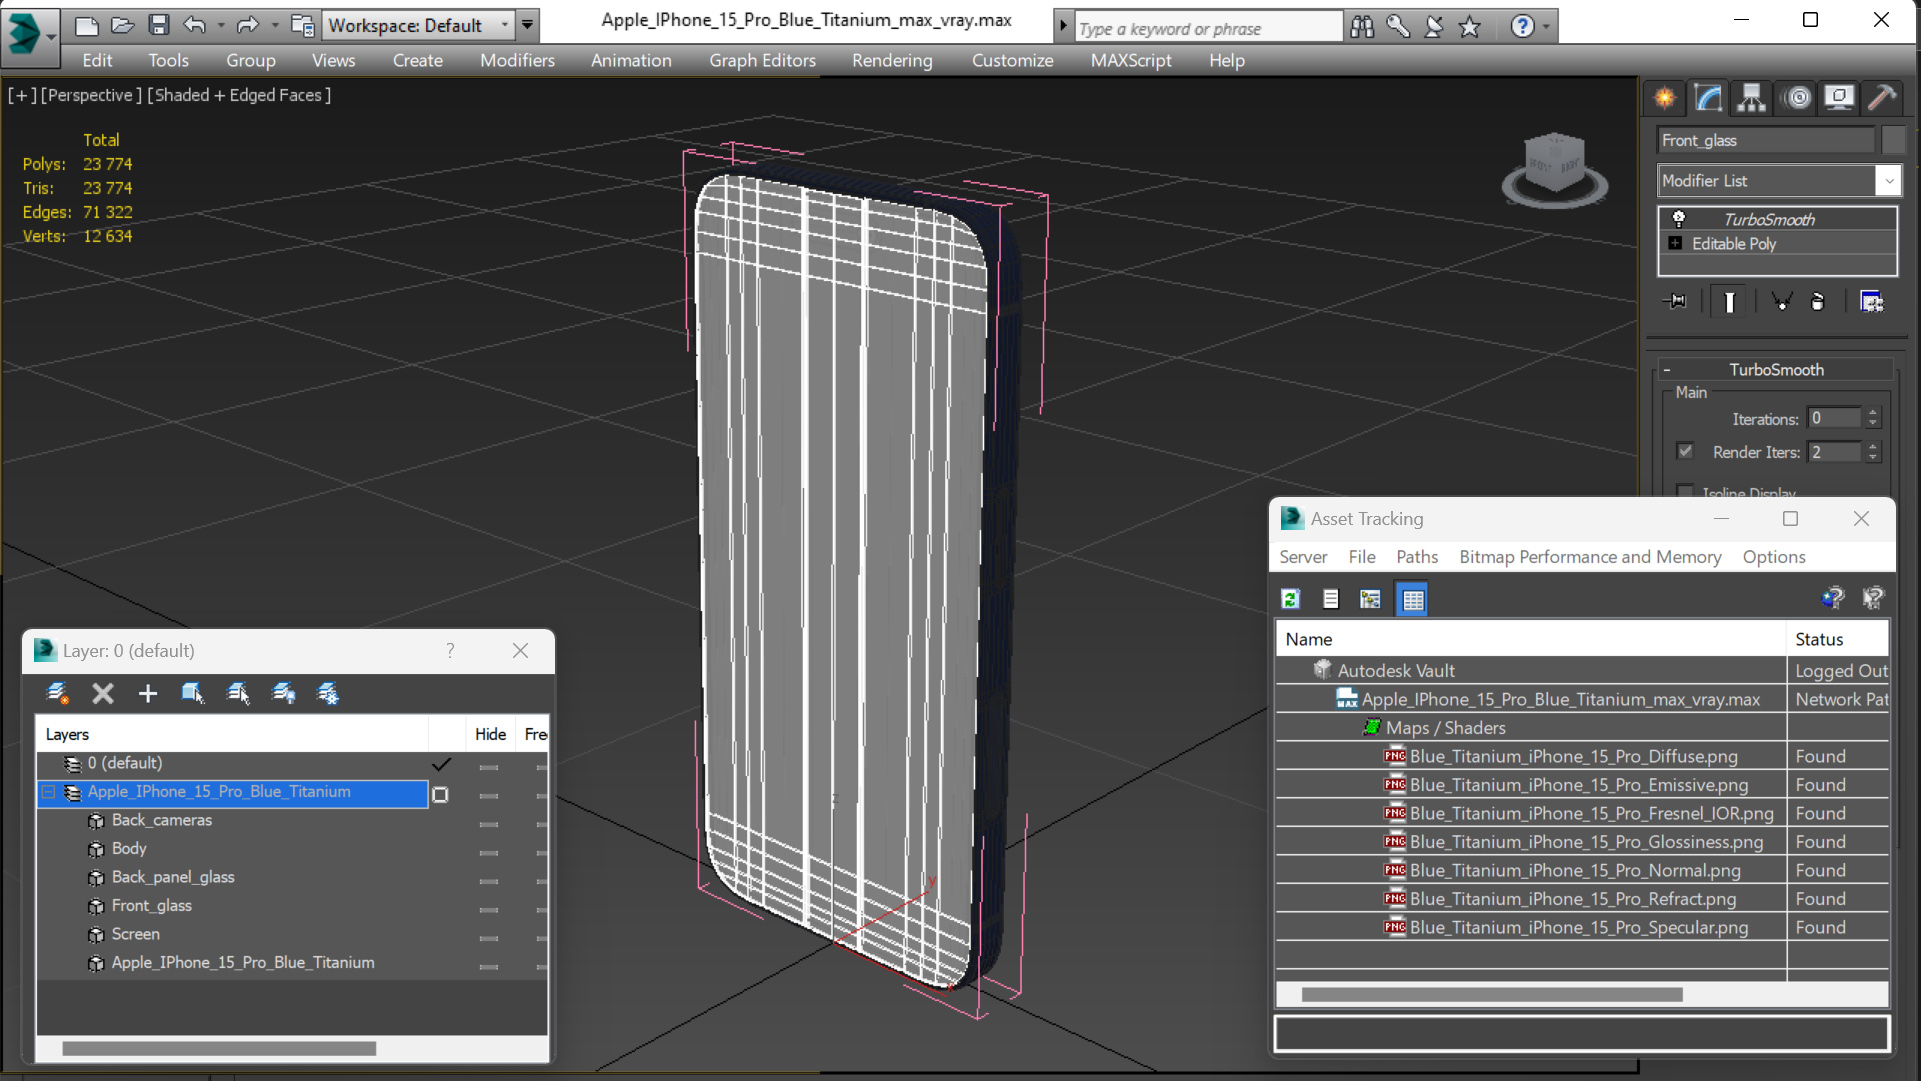The image size is (1921, 1081).
Task: Click the Layers column header
Action: (x=232, y=734)
